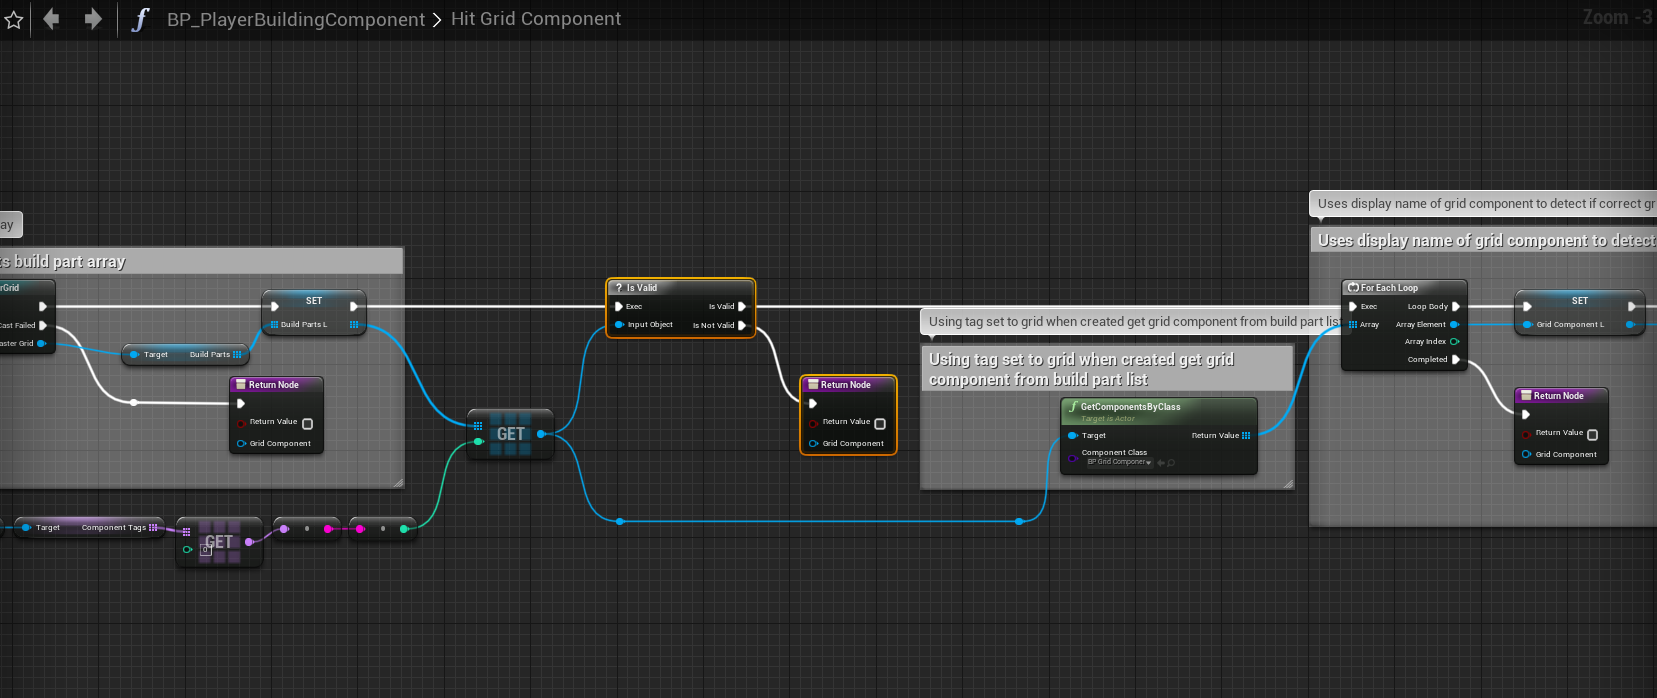Screen dimensions: 1657x698
Task: Click the Is Not Valid execution pin
Action: tap(742, 326)
